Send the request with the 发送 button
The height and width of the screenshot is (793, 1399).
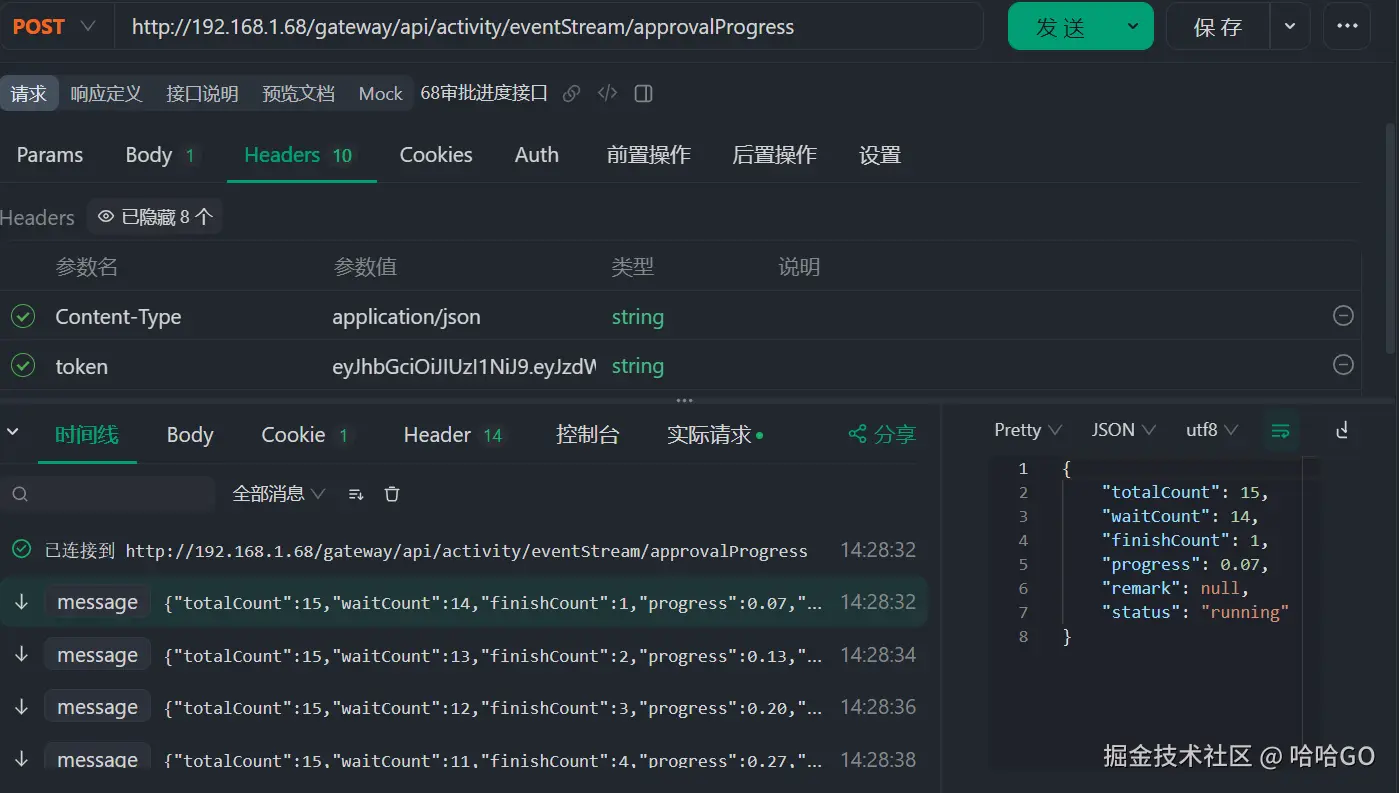(x=1060, y=27)
